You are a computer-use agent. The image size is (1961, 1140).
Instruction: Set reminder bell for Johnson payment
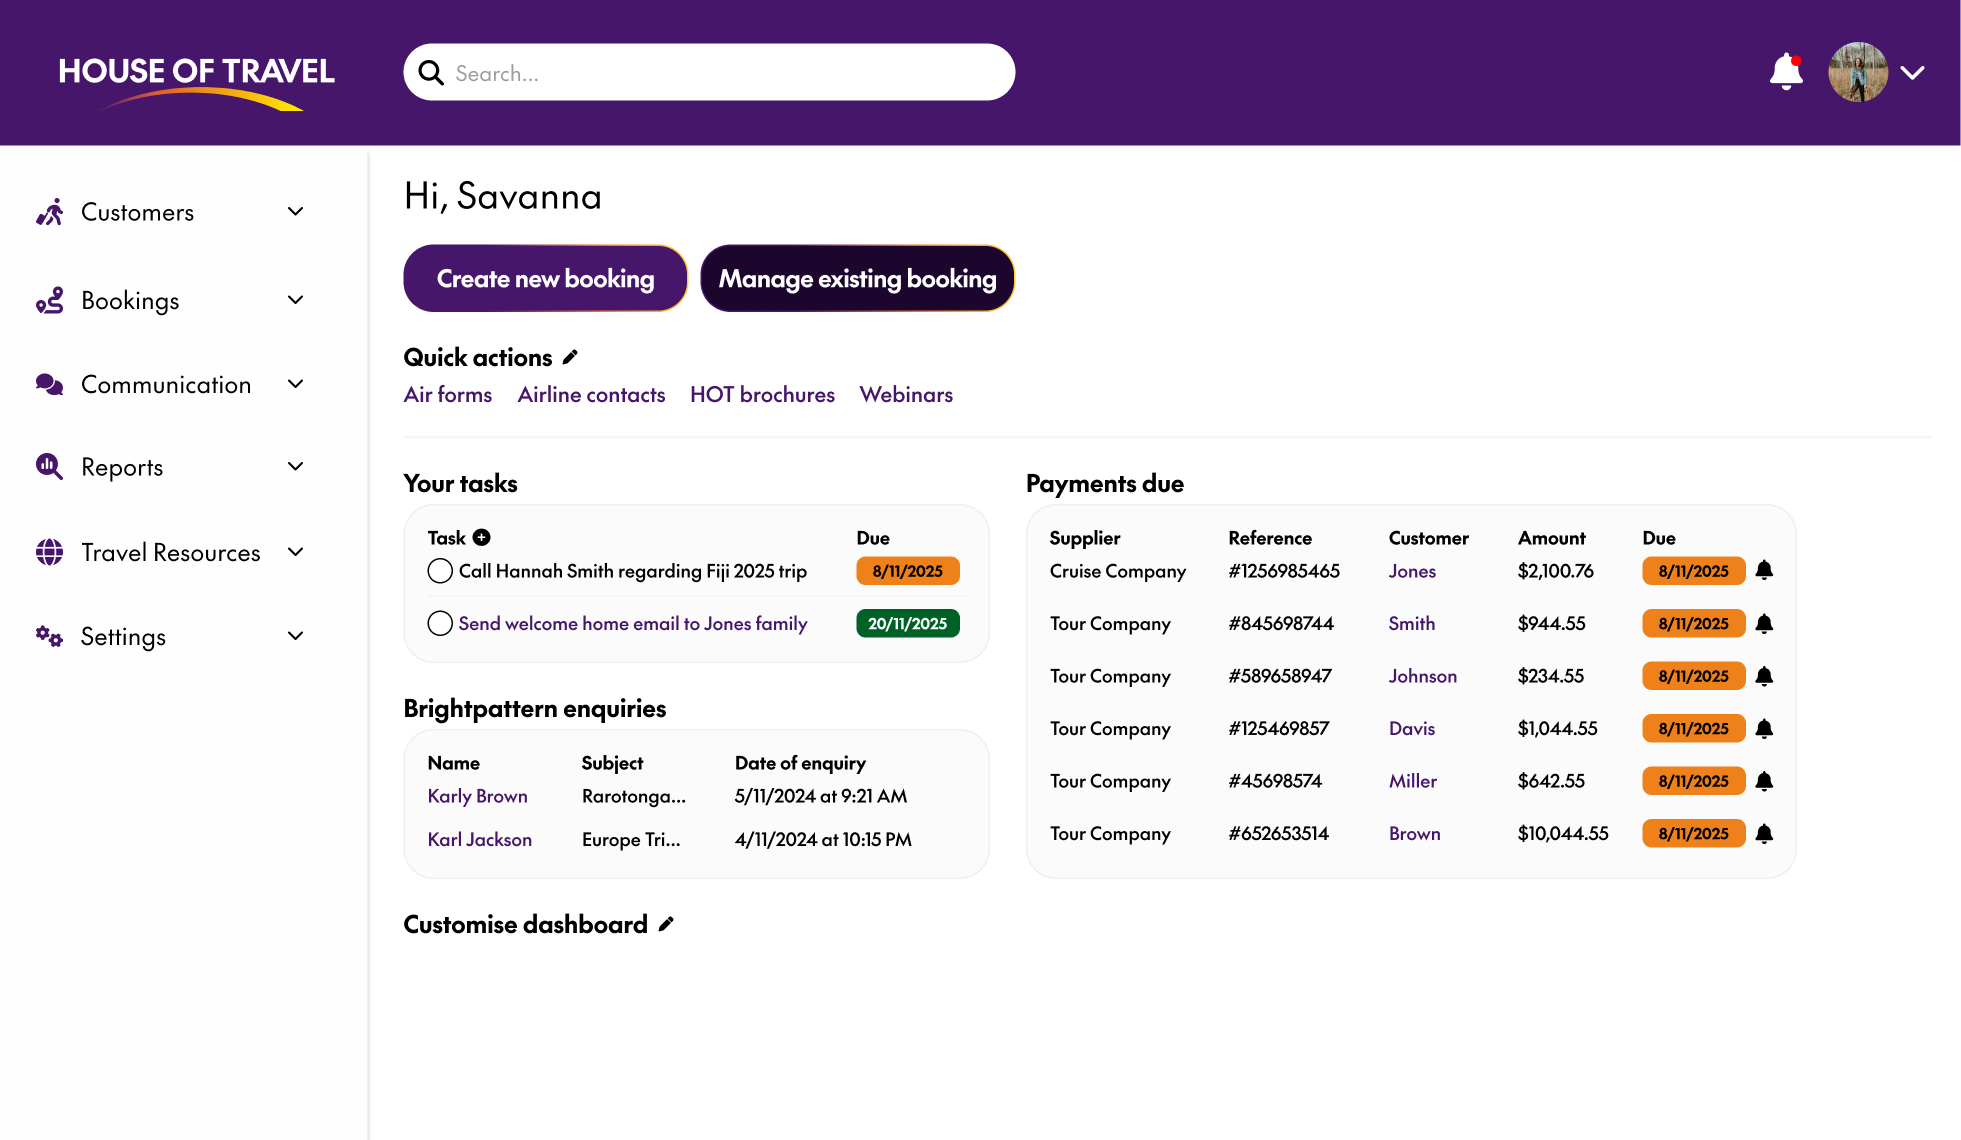tap(1764, 676)
